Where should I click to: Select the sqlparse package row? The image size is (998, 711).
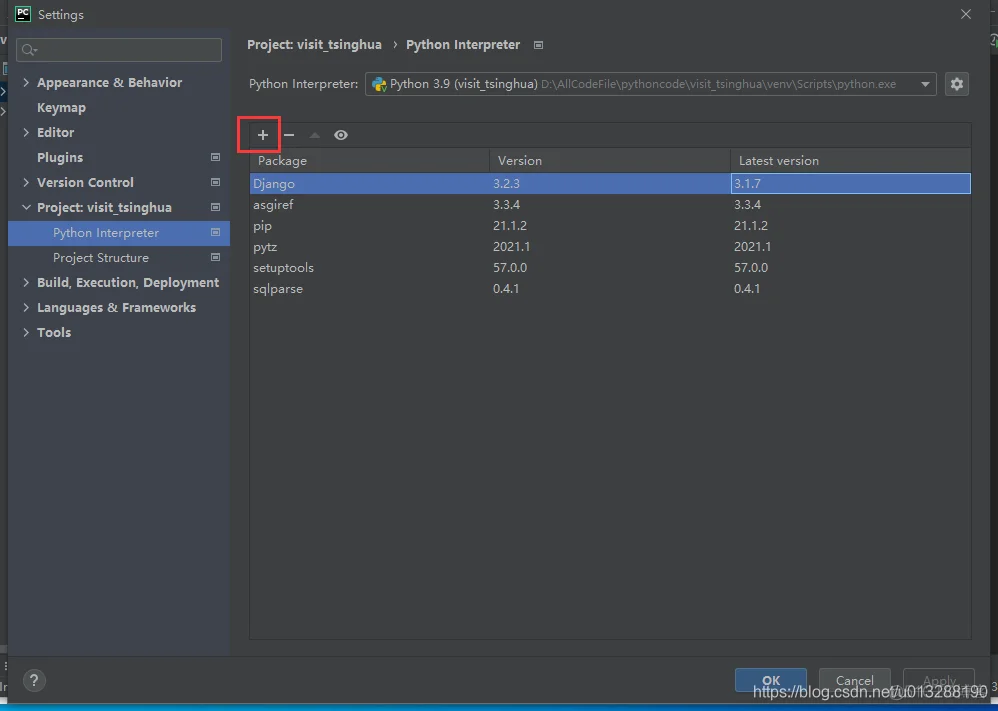pos(610,288)
